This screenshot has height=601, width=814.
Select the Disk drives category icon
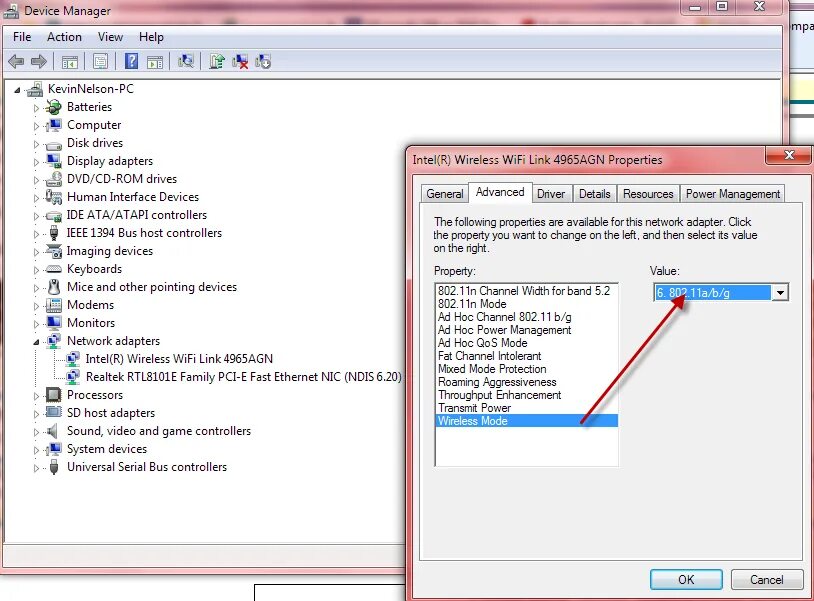tap(53, 144)
